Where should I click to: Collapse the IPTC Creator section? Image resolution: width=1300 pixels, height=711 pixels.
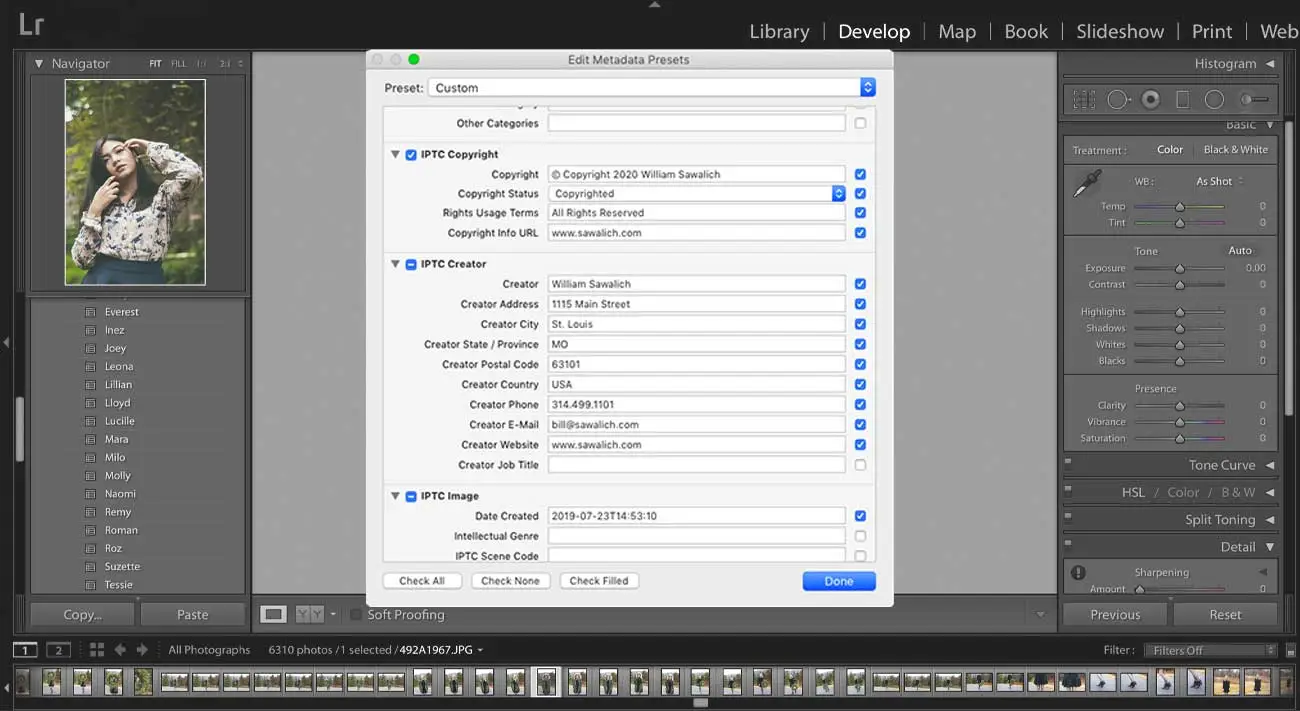pyautogui.click(x=394, y=263)
